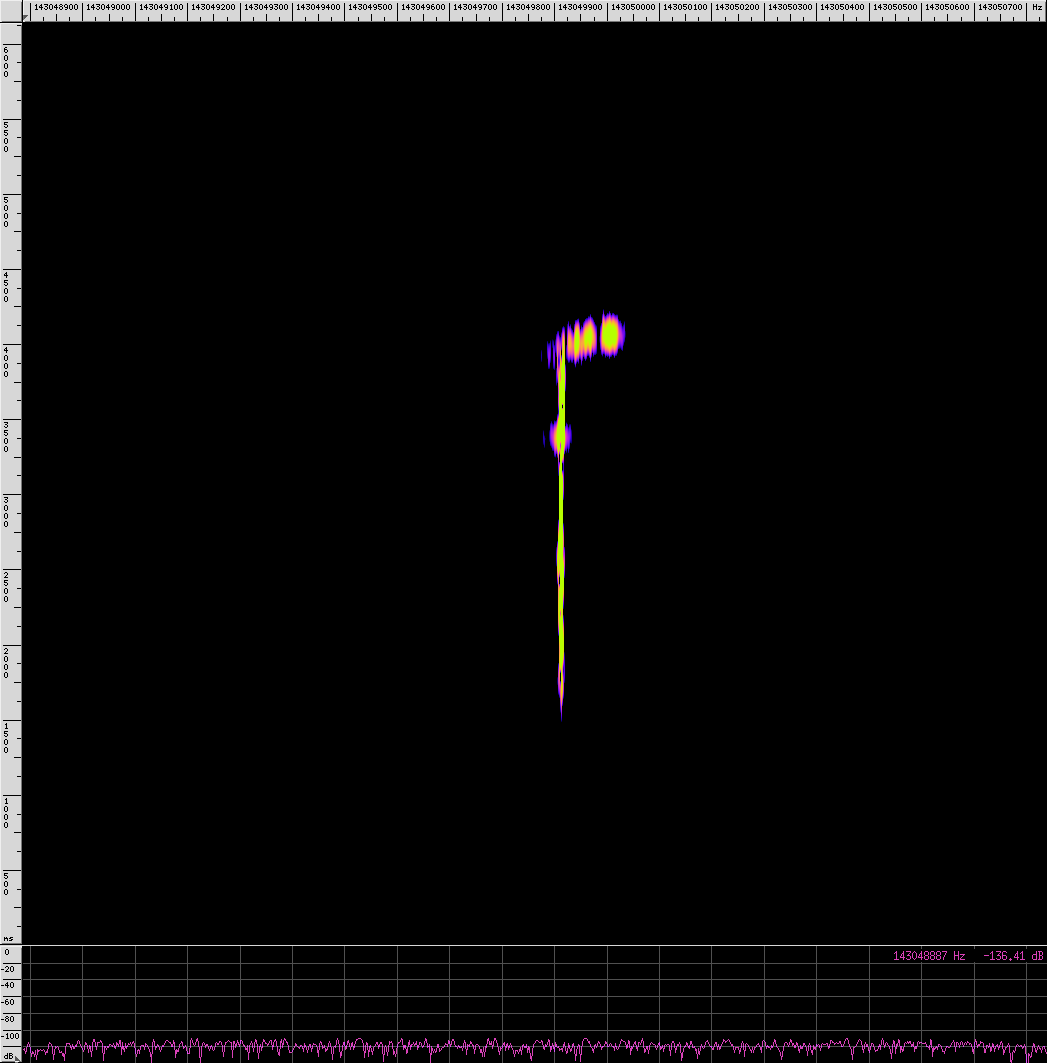Click the 143048887 Hz cursor frequency readout

[x=929, y=956]
